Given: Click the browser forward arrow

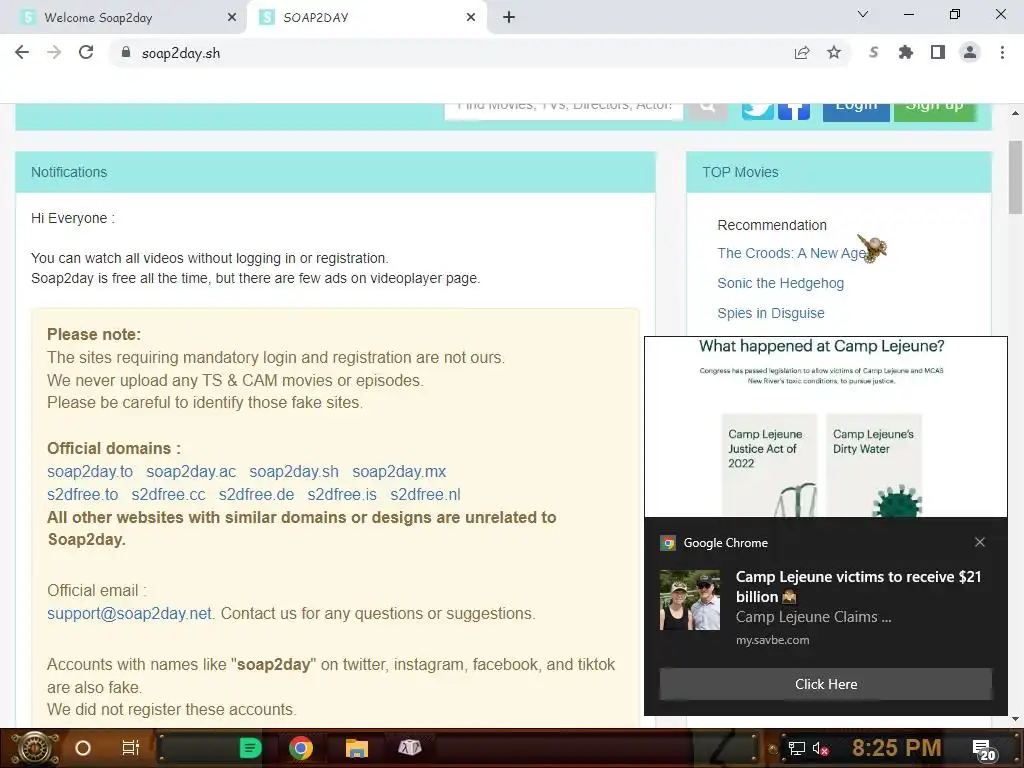Looking at the screenshot, I should coord(54,52).
